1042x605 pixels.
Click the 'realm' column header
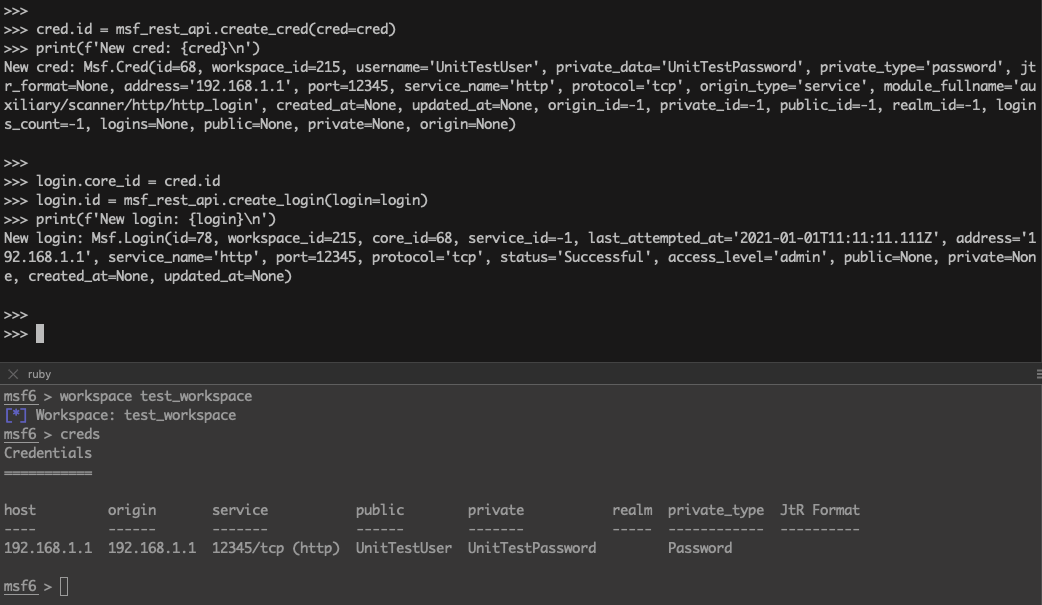click(632, 510)
